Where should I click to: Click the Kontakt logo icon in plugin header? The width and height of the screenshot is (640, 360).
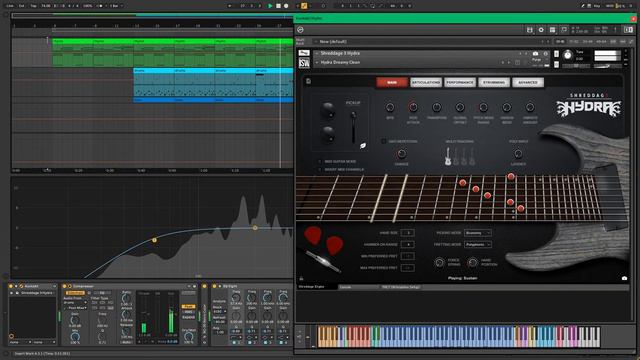300,30
